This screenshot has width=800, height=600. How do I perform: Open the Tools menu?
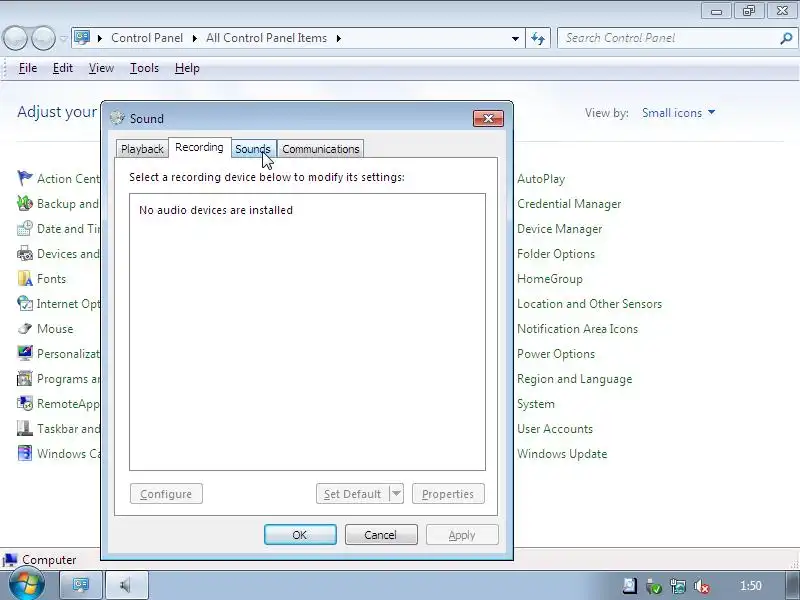(x=144, y=68)
